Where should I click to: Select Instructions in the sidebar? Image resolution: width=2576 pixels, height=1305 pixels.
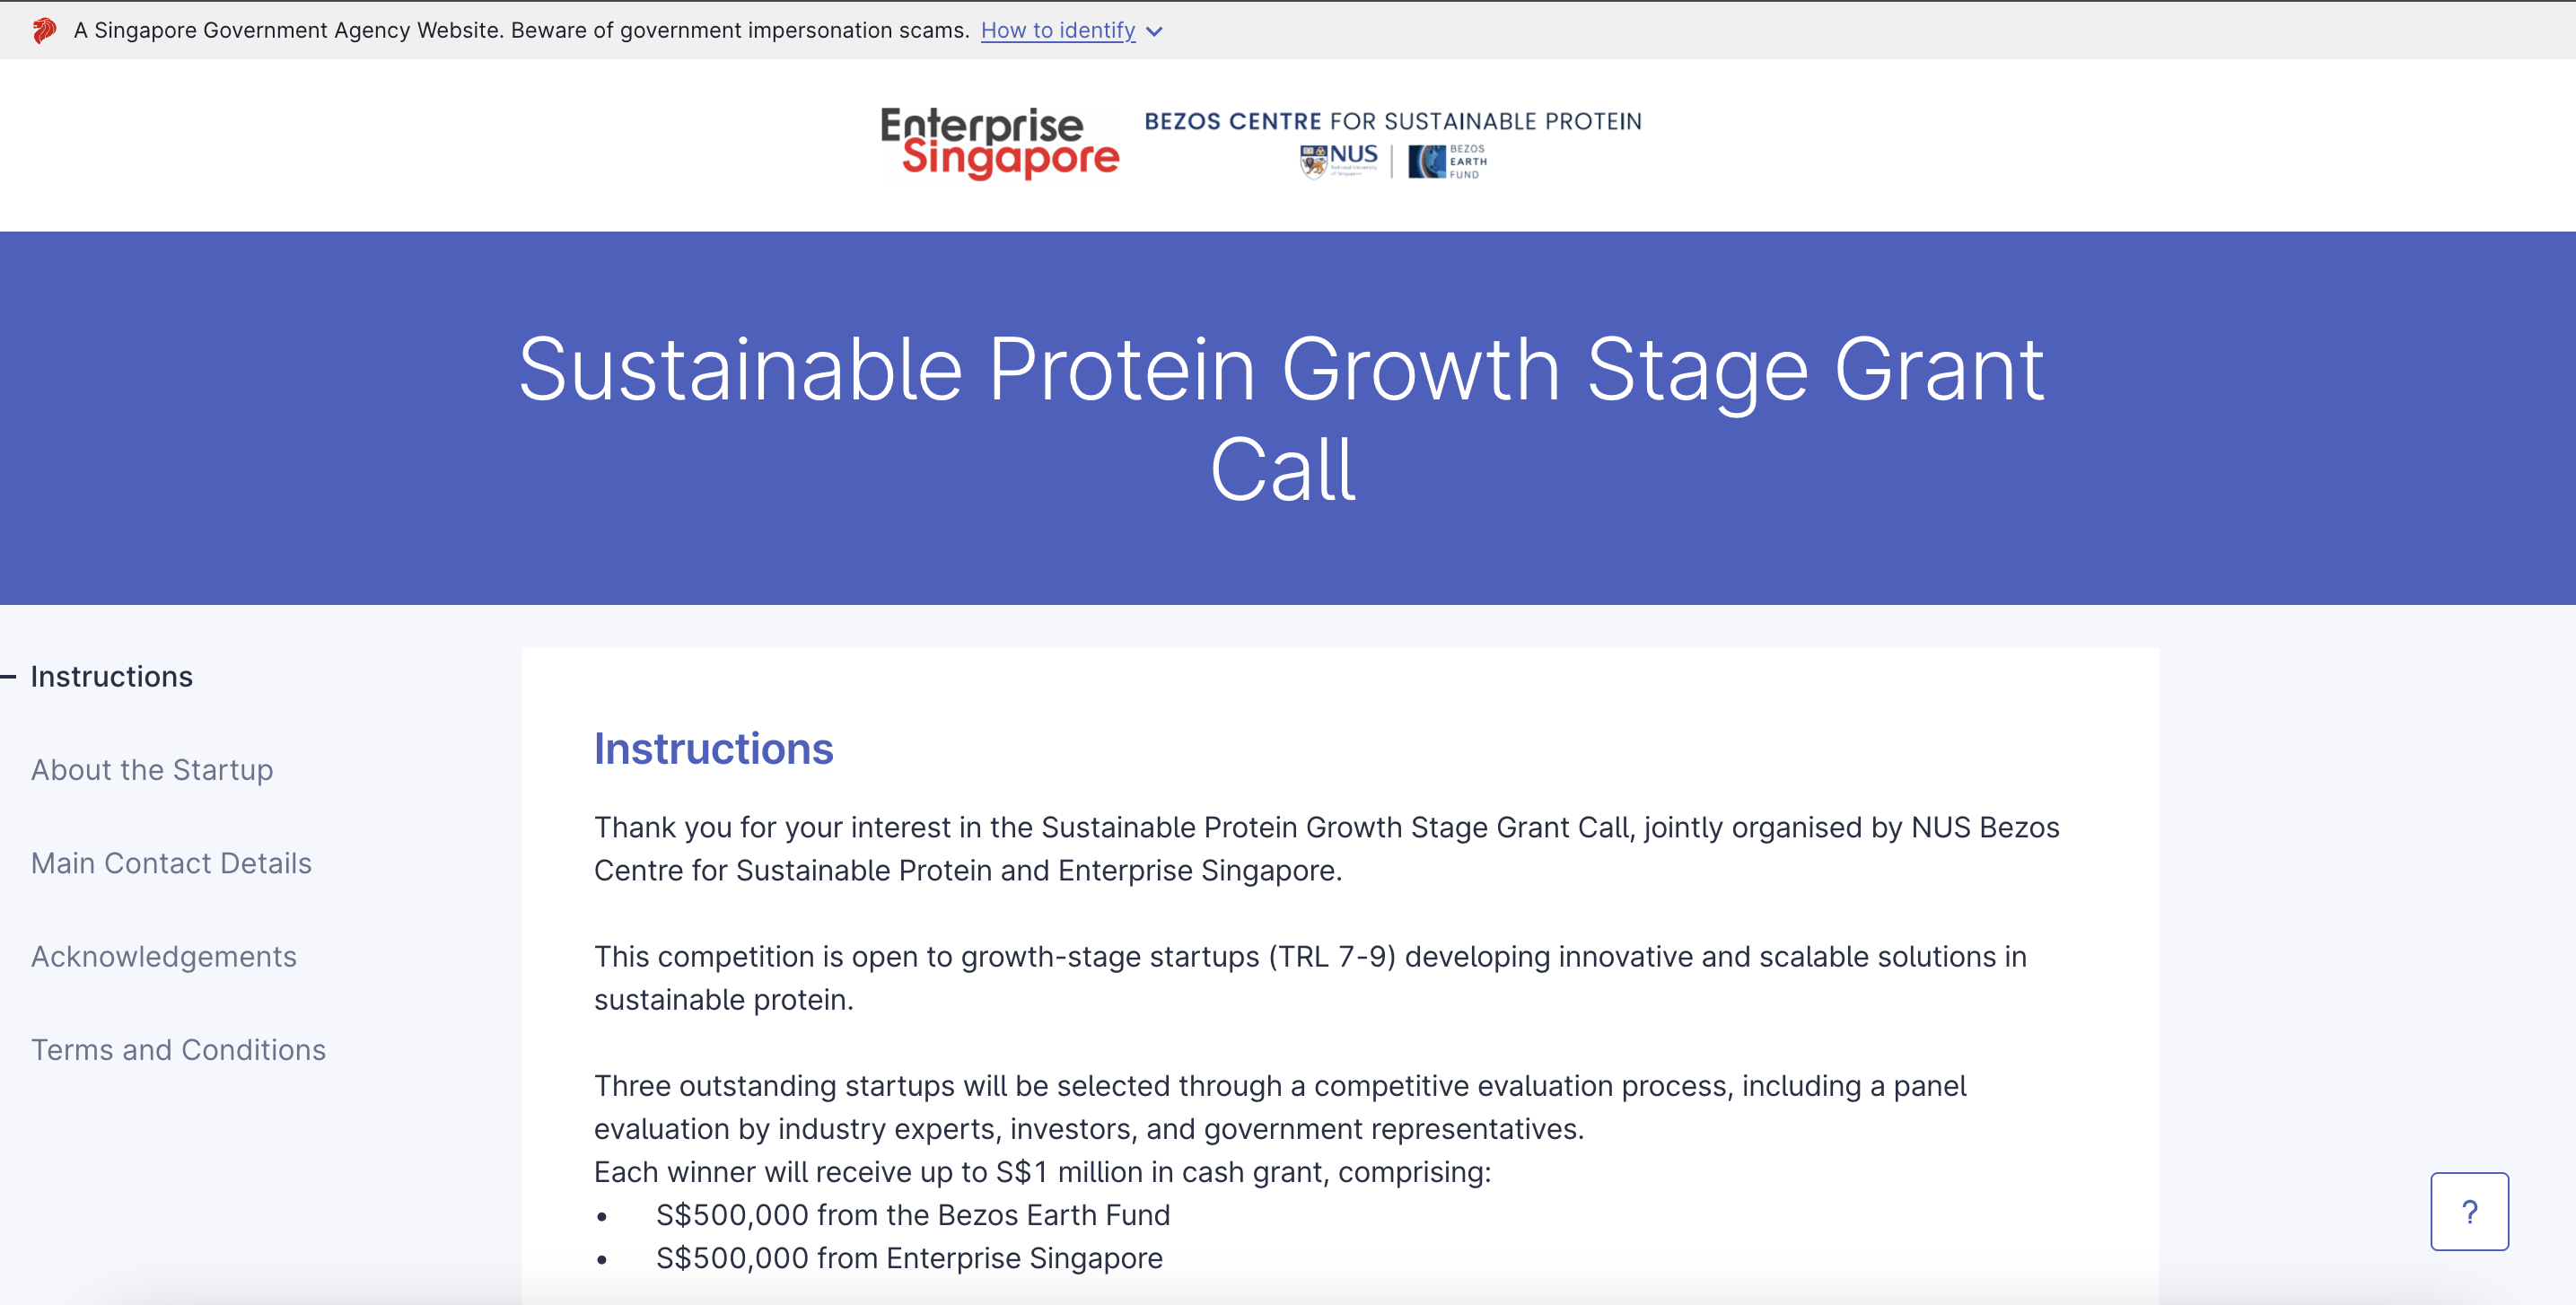click(112, 677)
